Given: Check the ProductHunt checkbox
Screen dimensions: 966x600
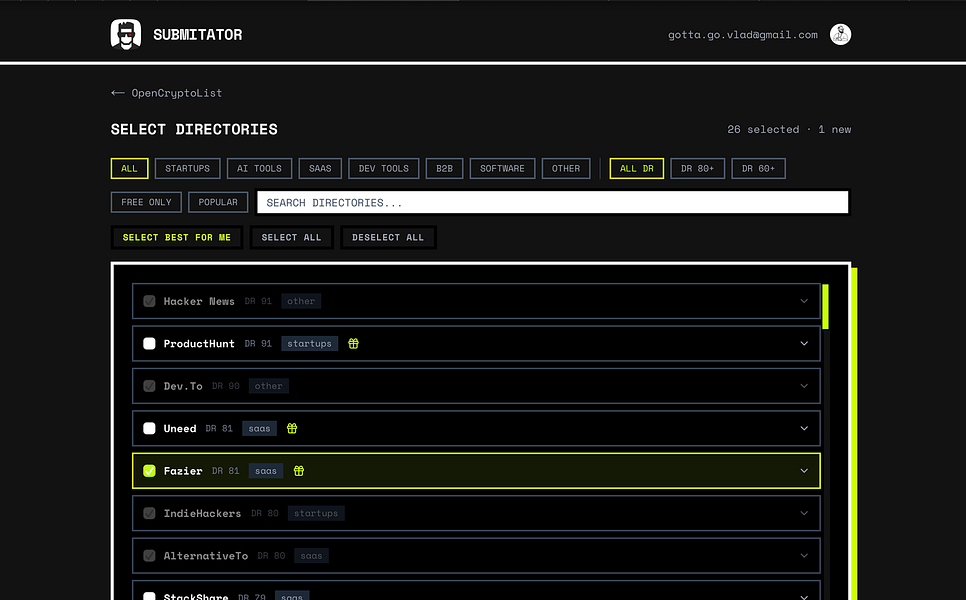Looking at the screenshot, I should click(149, 344).
